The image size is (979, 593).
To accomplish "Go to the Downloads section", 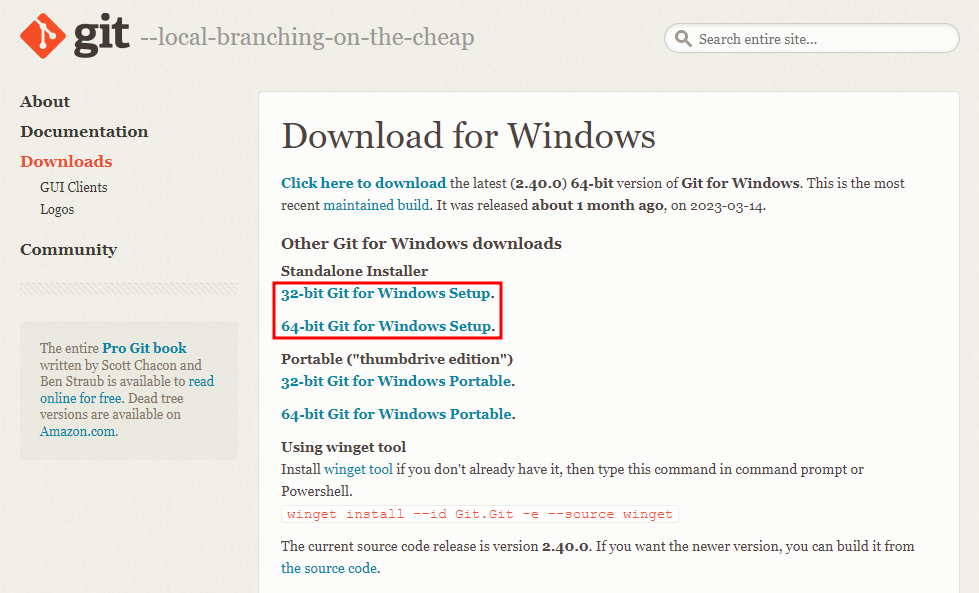I will (x=66, y=162).
